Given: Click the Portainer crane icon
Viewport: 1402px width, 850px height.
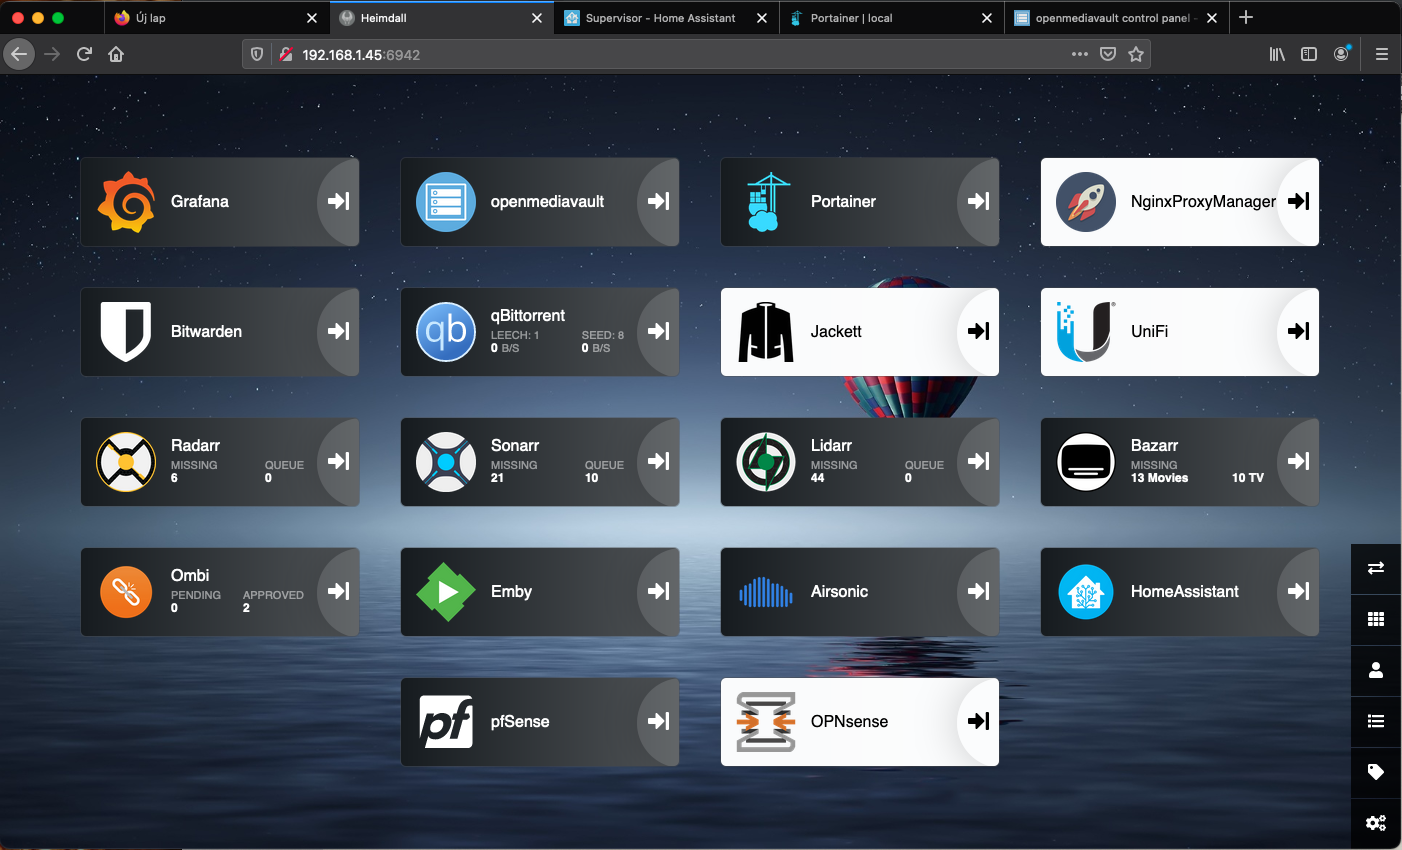Looking at the screenshot, I should click(766, 202).
